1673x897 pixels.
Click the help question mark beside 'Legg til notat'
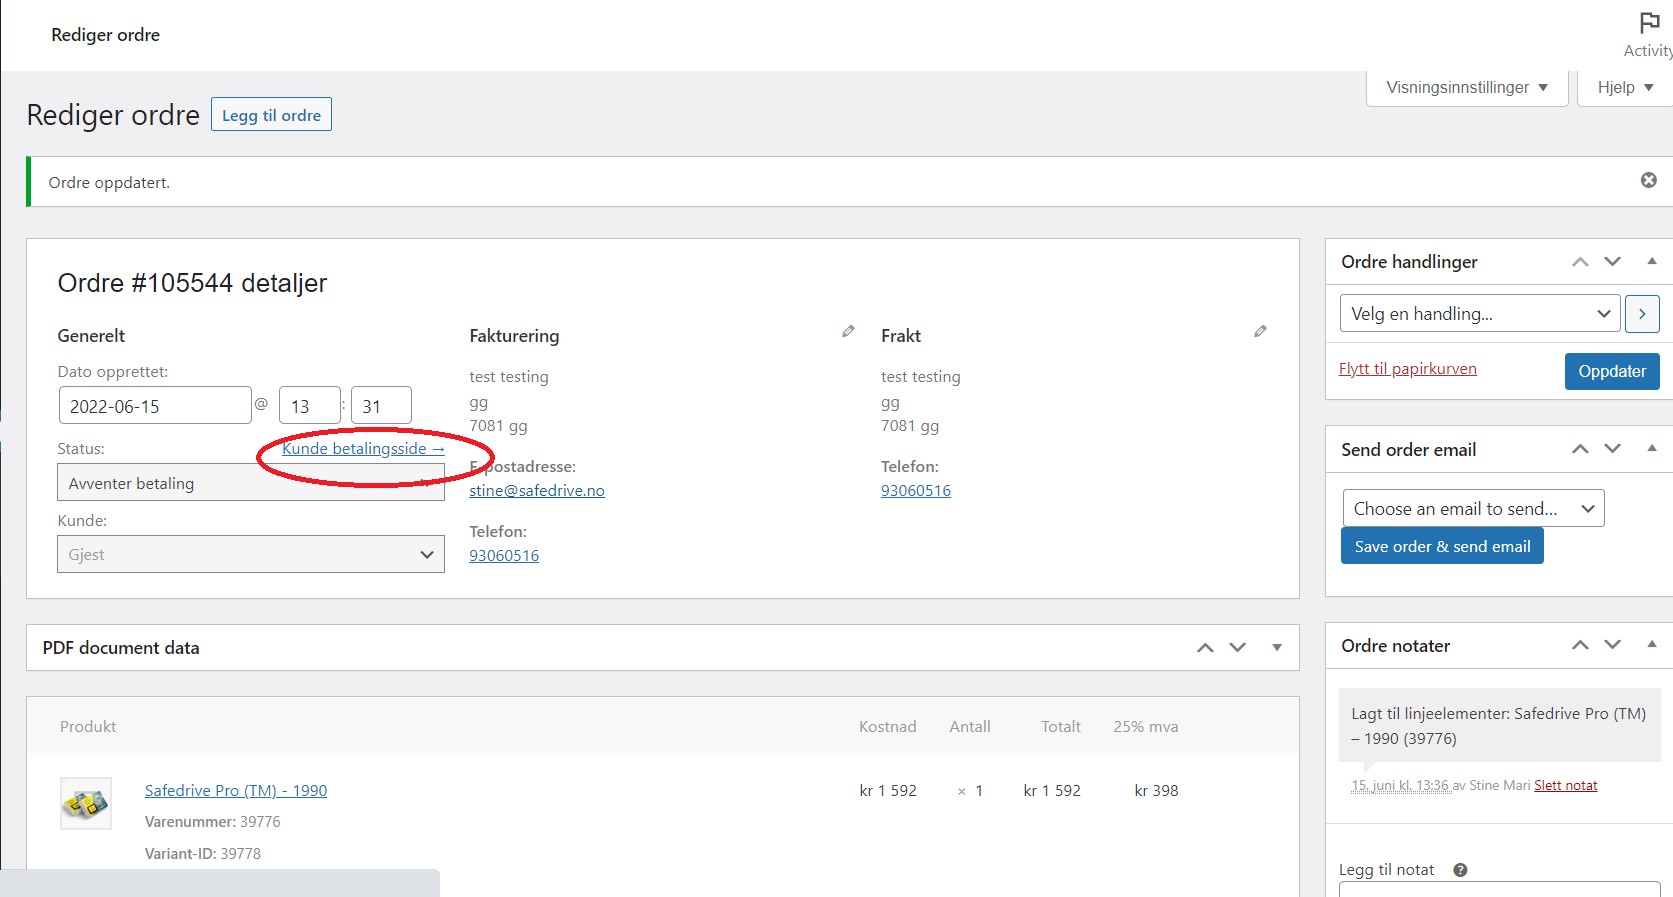1460,870
